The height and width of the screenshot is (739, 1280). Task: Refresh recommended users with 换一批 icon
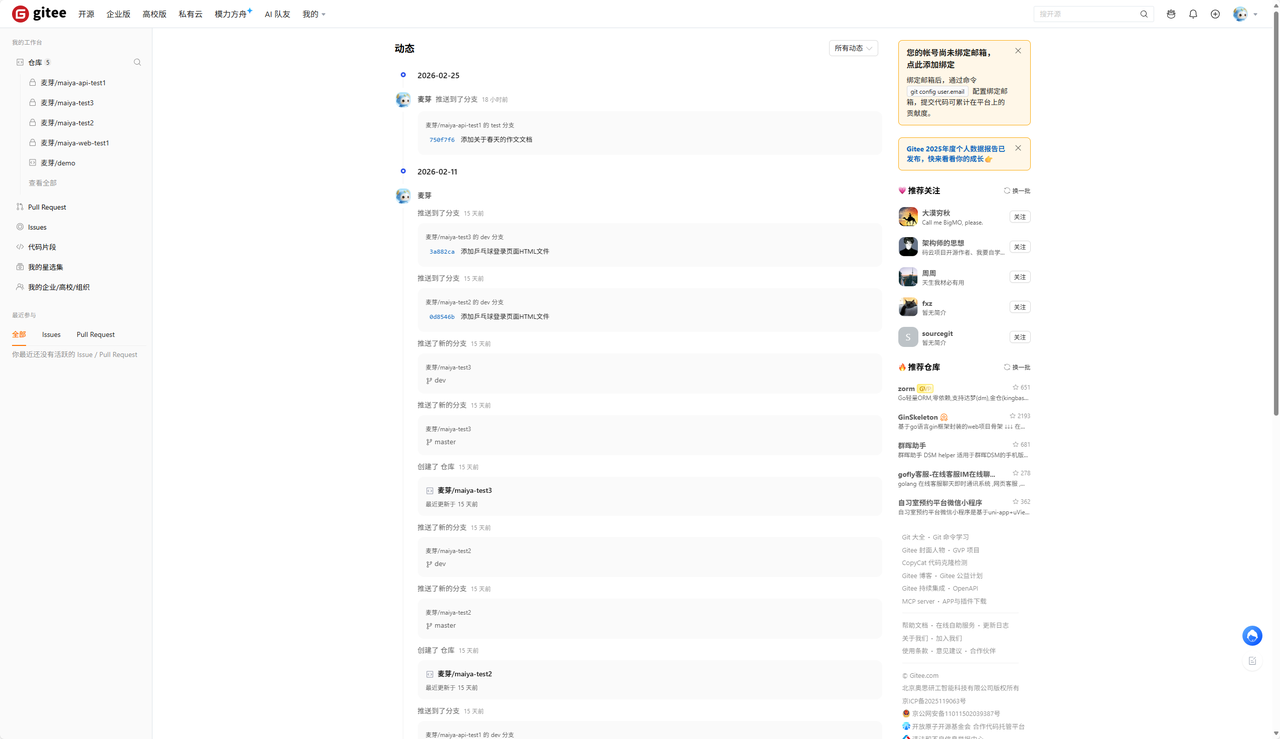point(1017,190)
